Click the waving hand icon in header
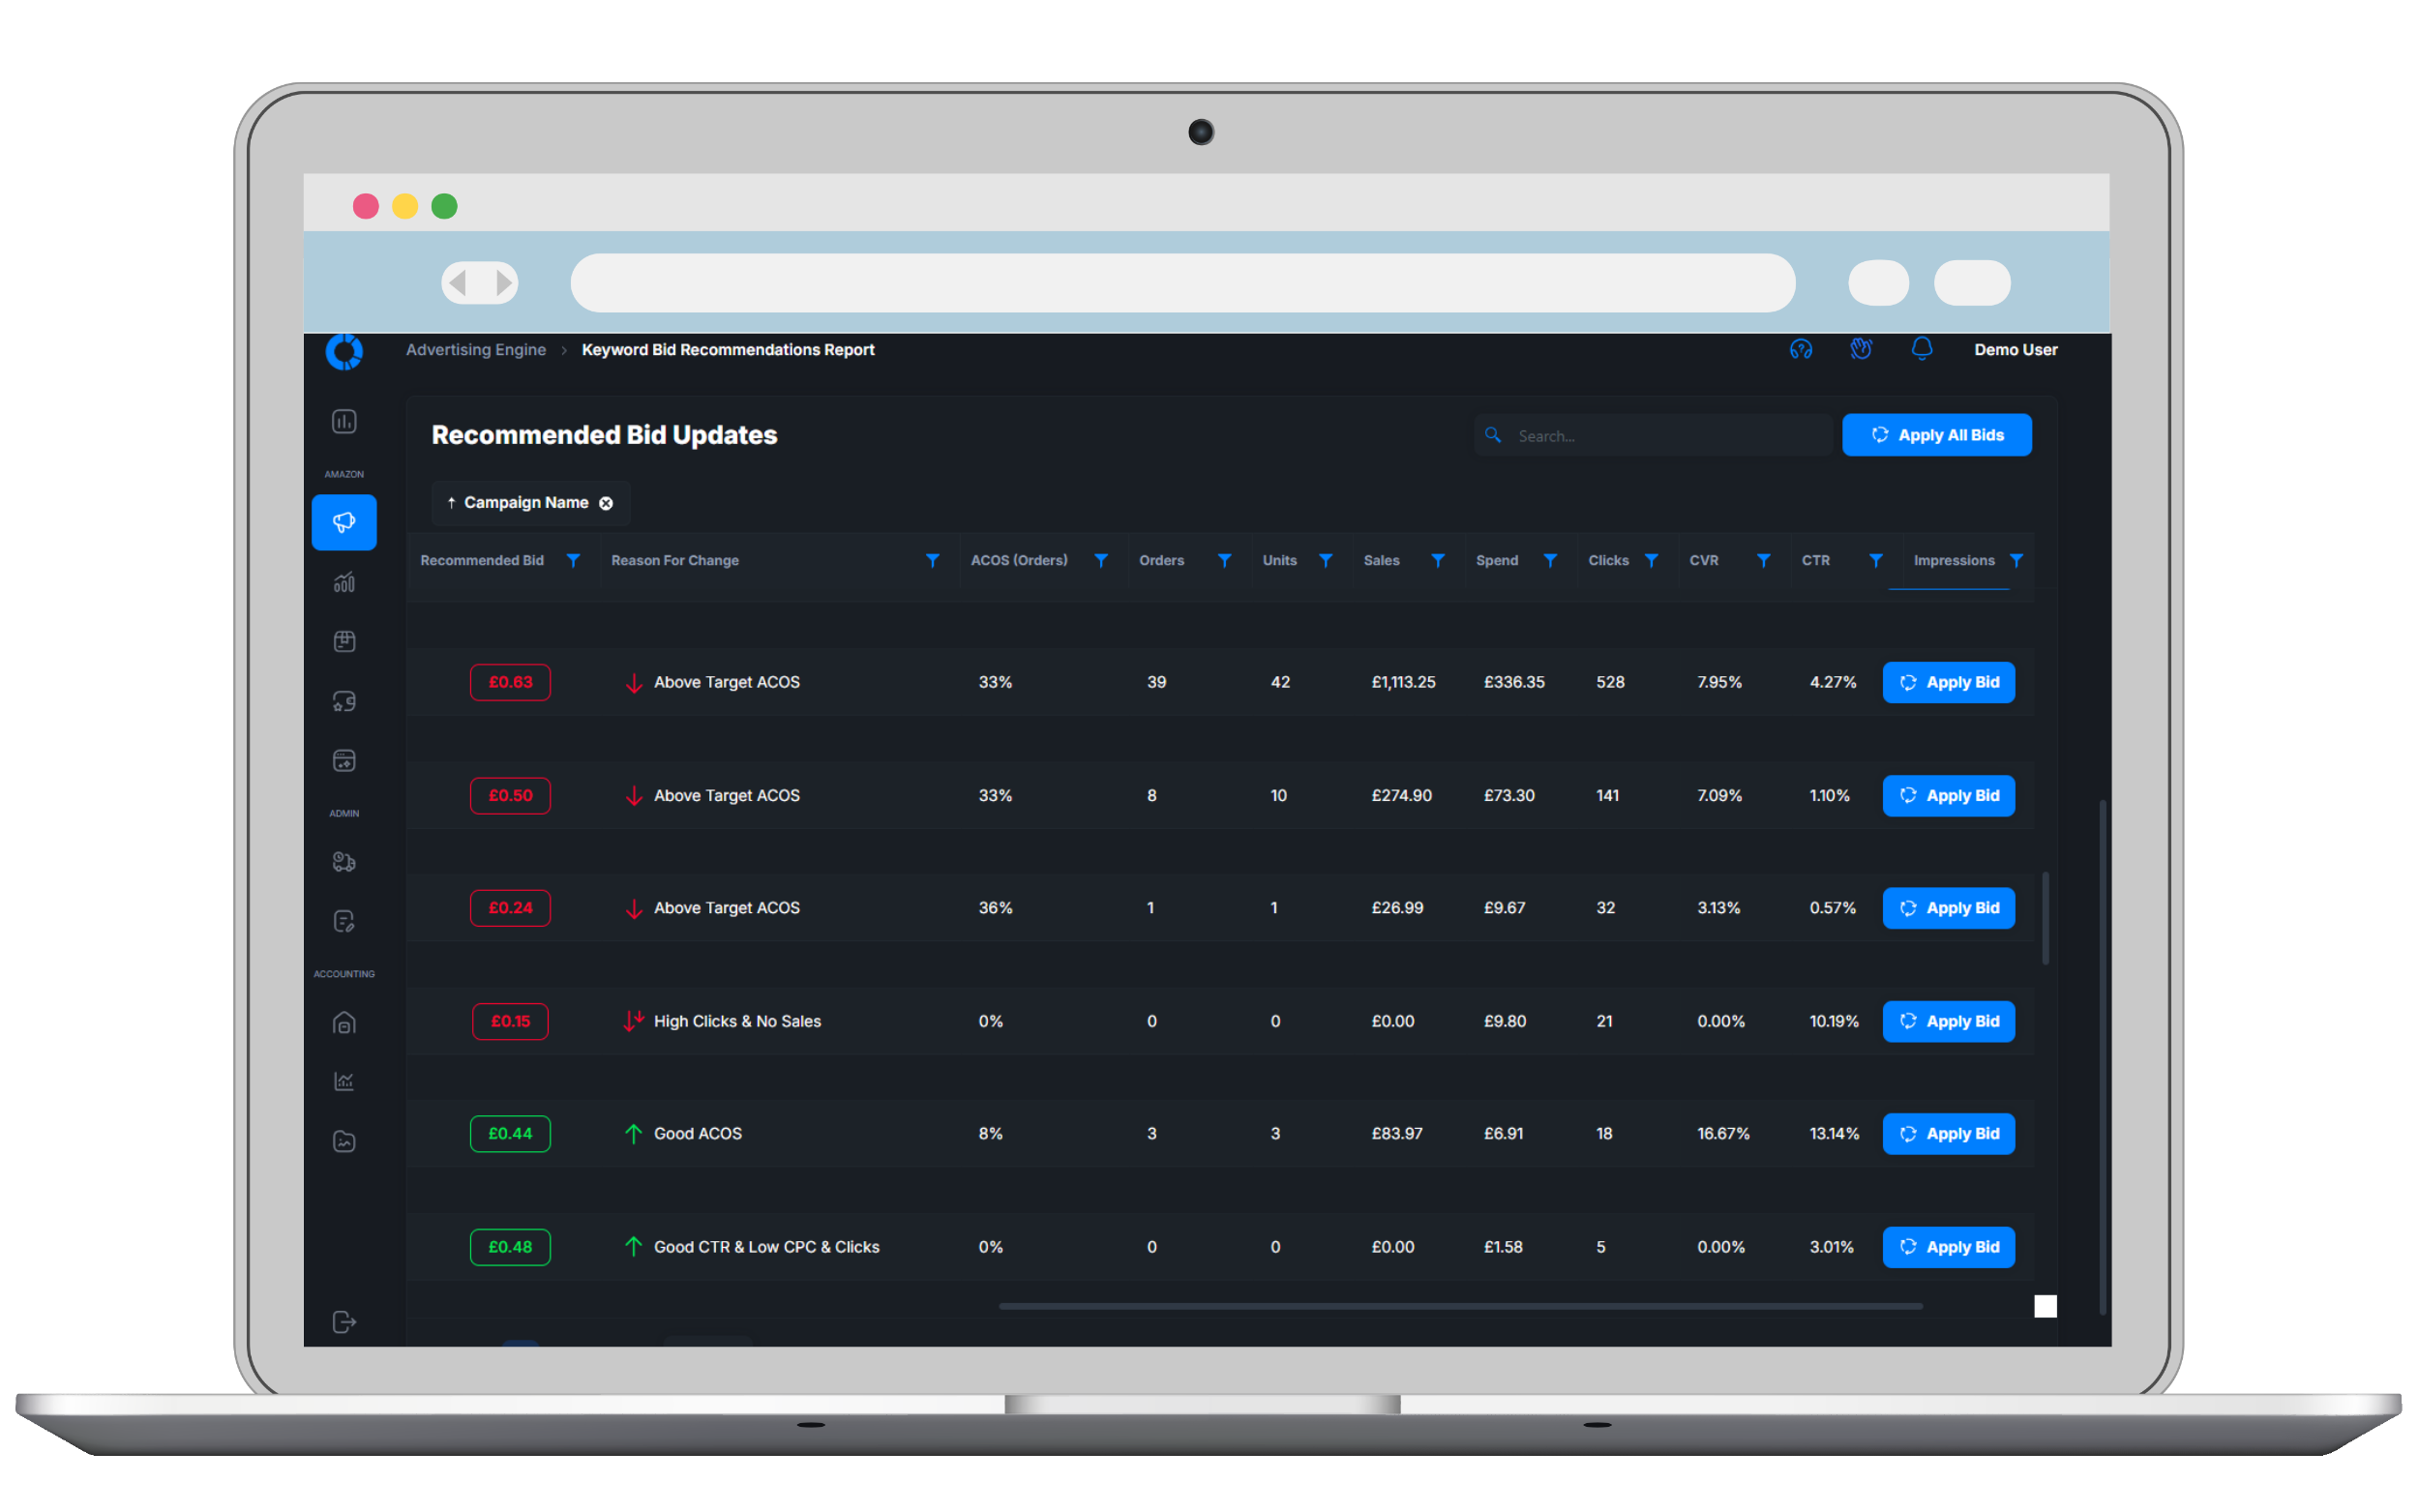This screenshot has height=1512, width=2419. (1860, 349)
